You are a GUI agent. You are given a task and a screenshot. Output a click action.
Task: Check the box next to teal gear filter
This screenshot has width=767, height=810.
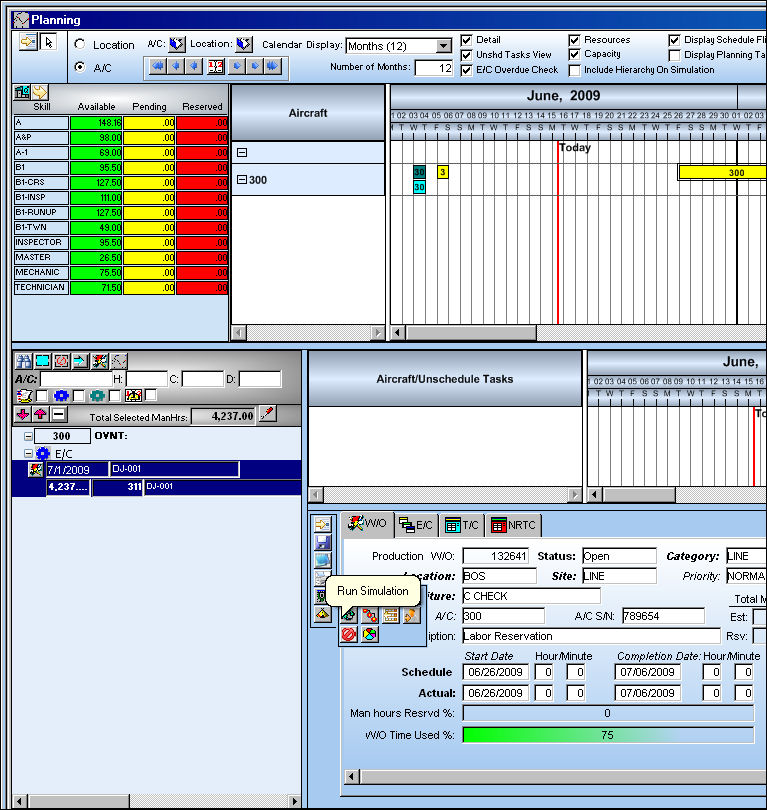115,396
